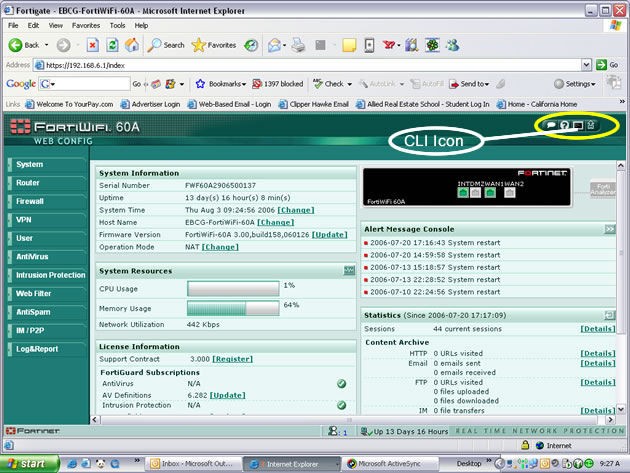The image size is (630, 473).
Task: Open the Firewall menu in sidebar
Action: tap(30, 201)
